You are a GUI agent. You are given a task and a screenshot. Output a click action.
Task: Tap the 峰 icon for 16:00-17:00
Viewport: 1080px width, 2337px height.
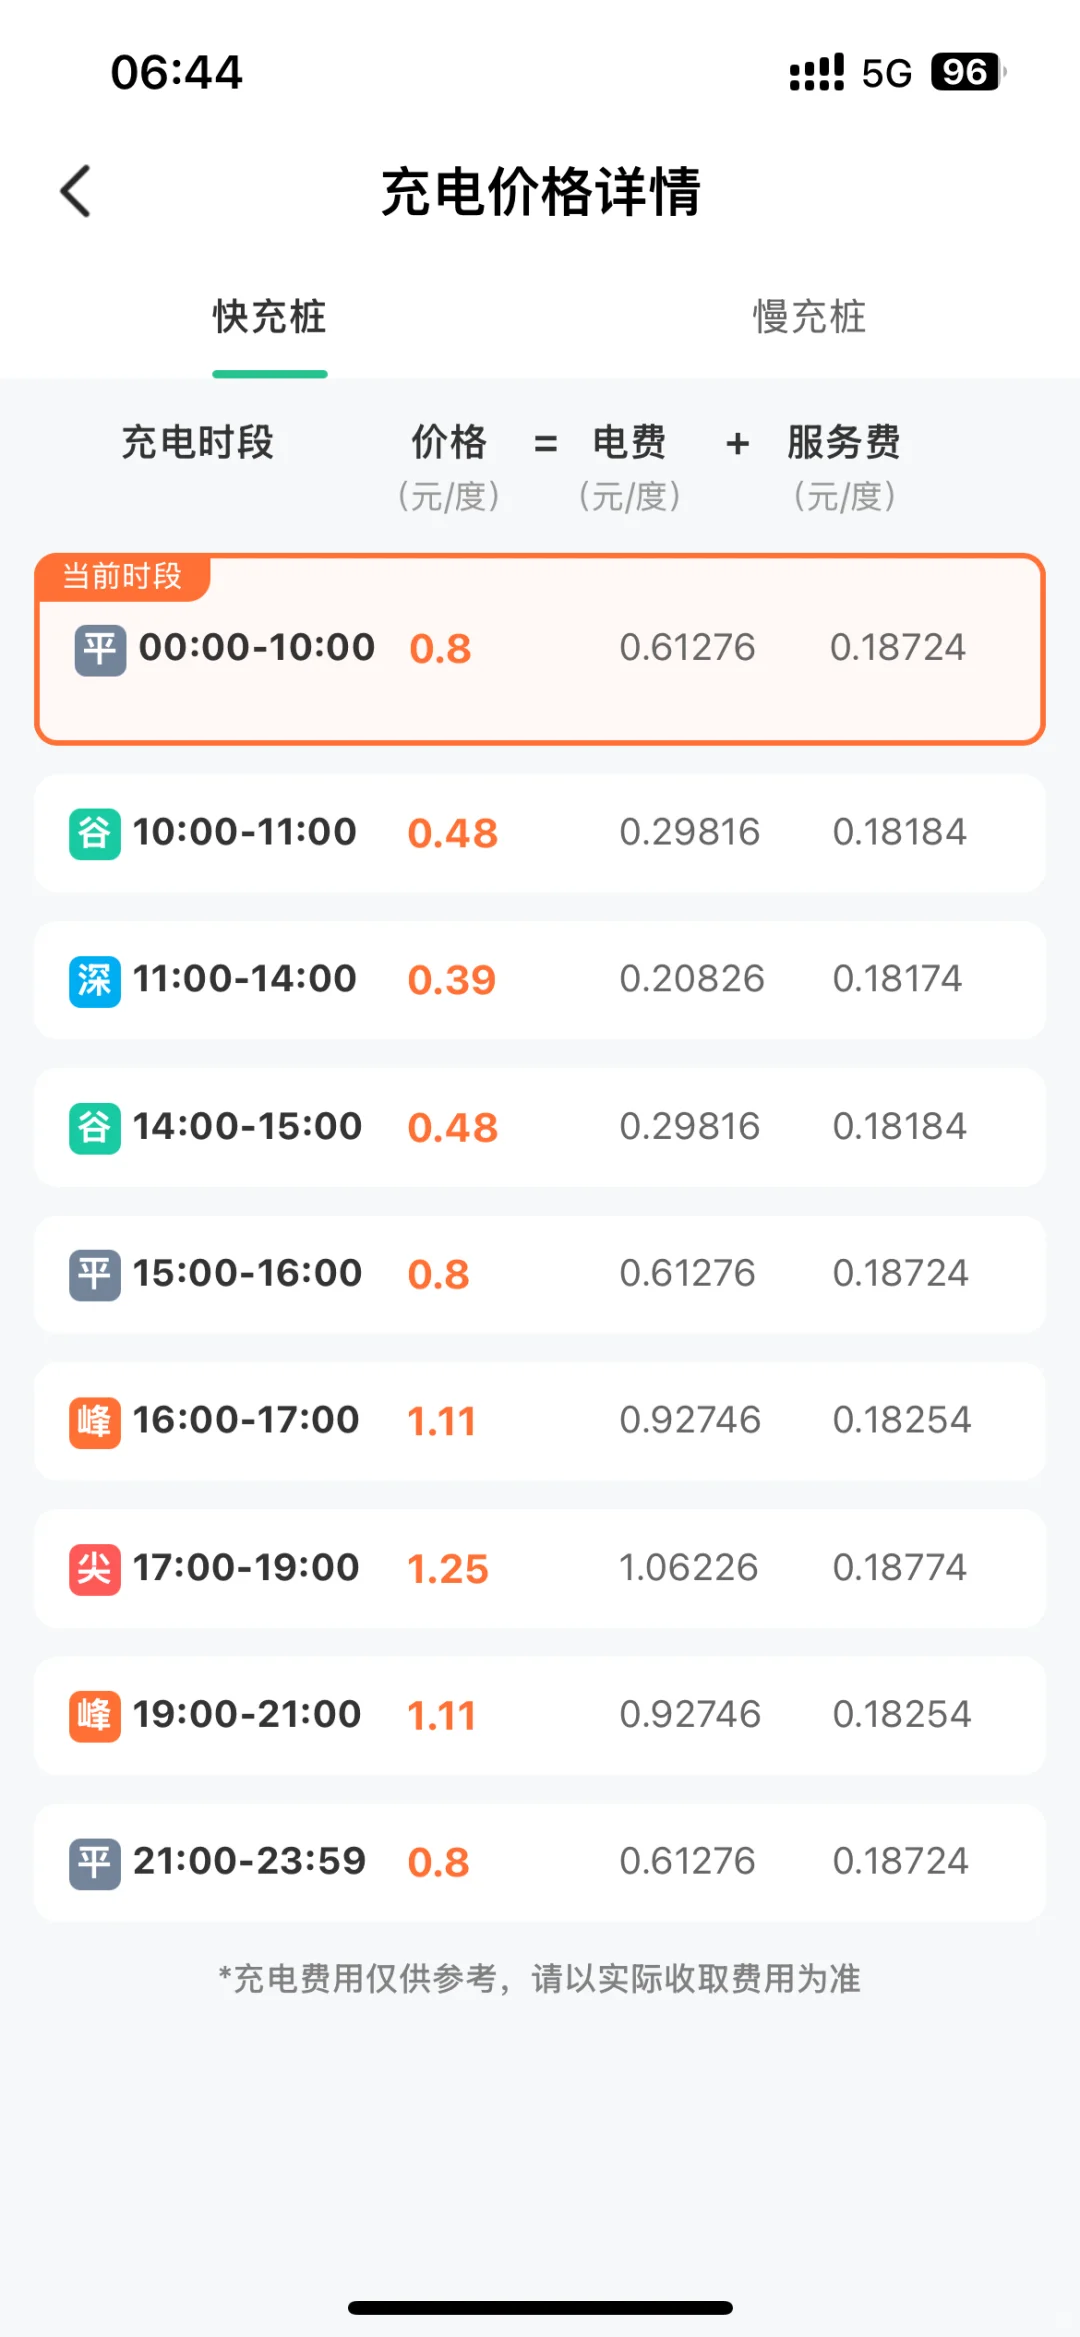(x=94, y=1421)
